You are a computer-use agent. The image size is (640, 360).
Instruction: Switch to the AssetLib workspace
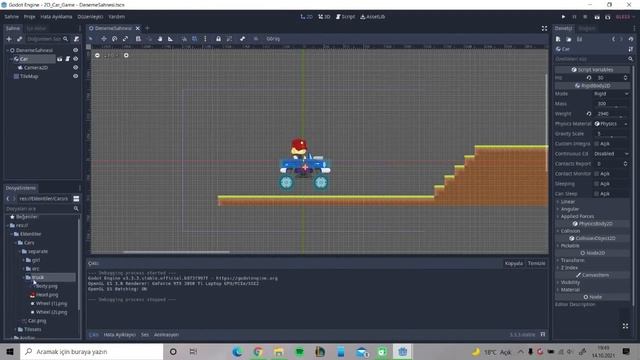click(x=373, y=17)
